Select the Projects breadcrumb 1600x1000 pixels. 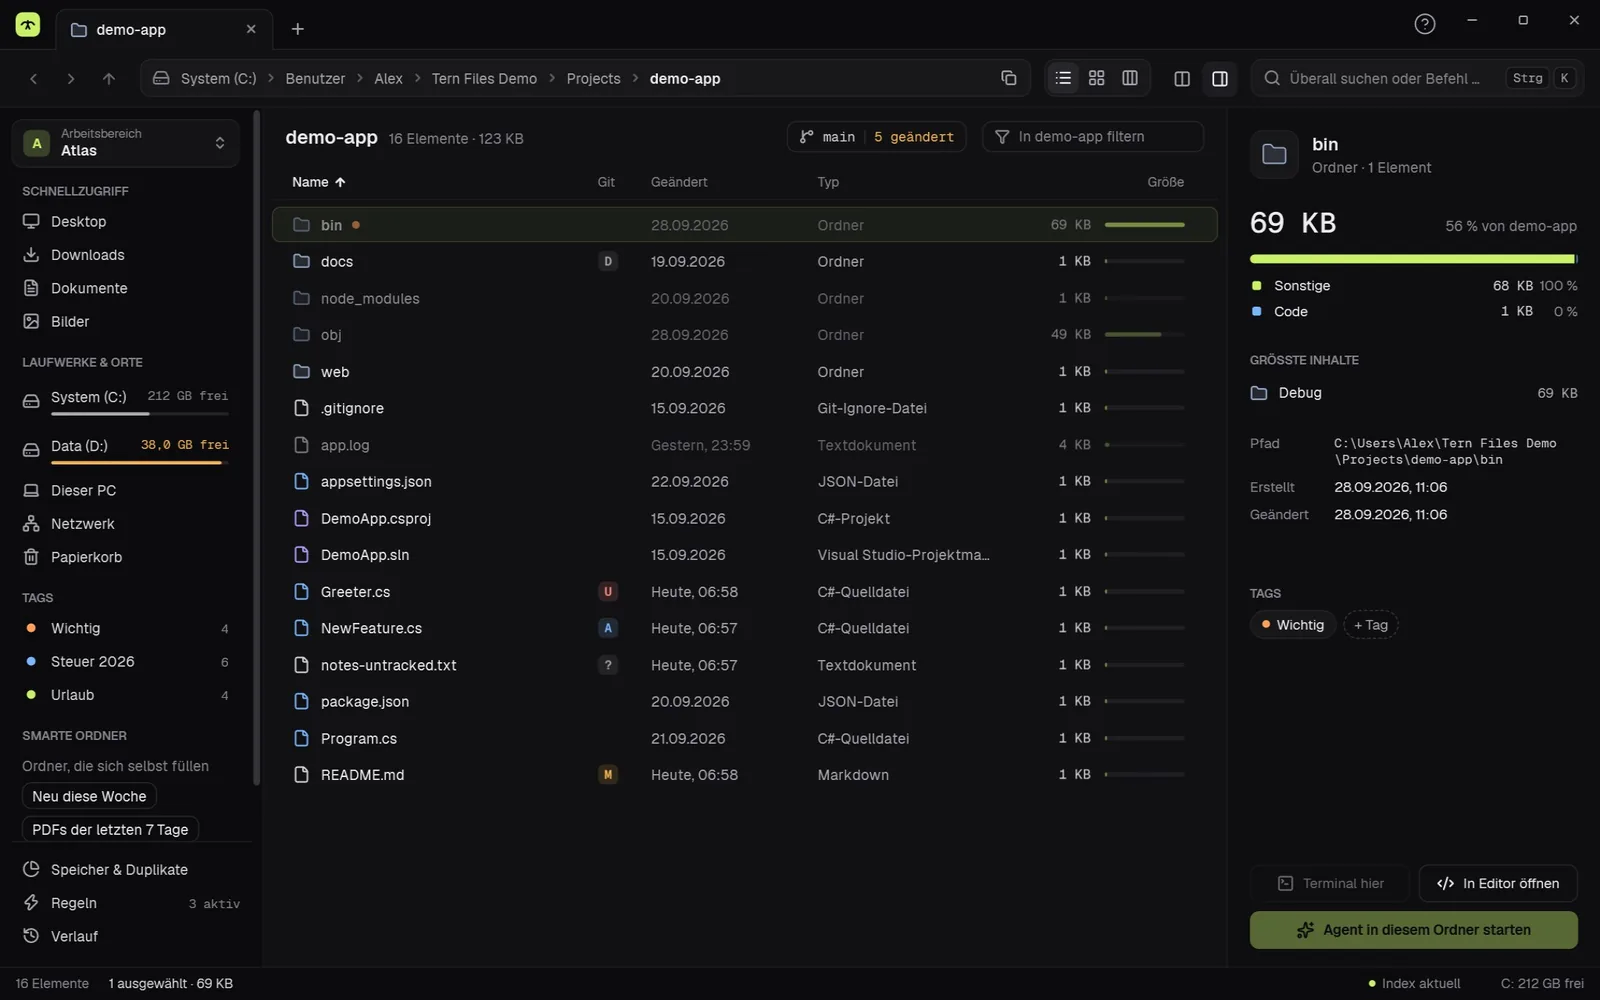pos(593,78)
